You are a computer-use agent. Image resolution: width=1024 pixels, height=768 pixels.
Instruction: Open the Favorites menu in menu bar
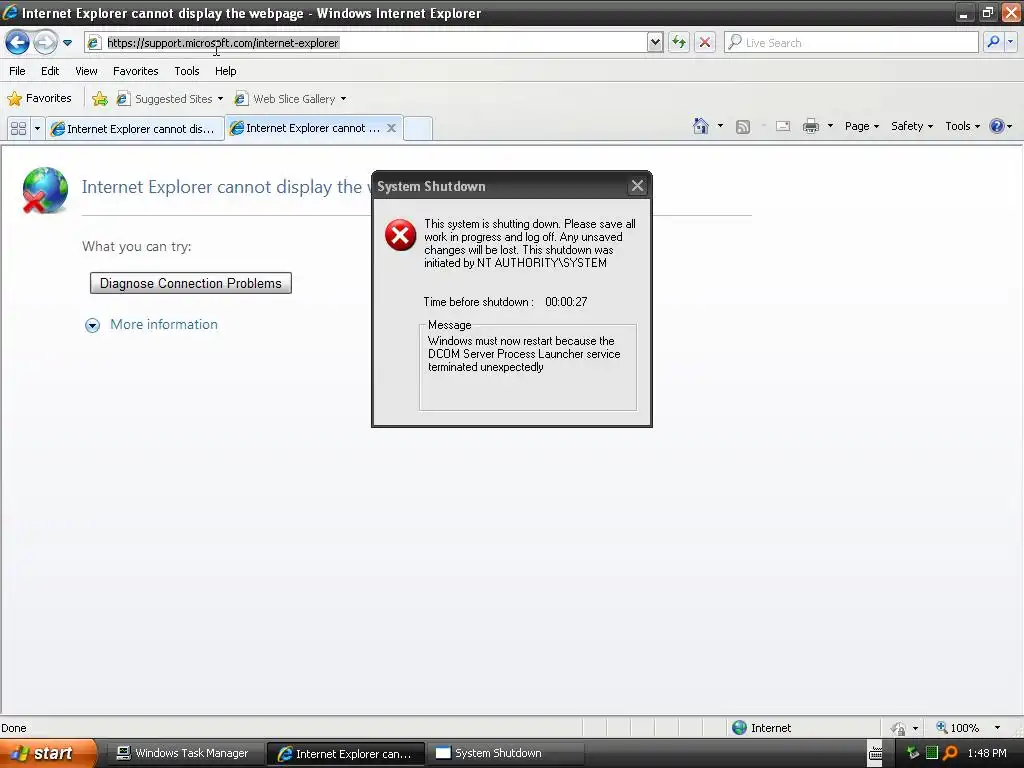point(136,71)
